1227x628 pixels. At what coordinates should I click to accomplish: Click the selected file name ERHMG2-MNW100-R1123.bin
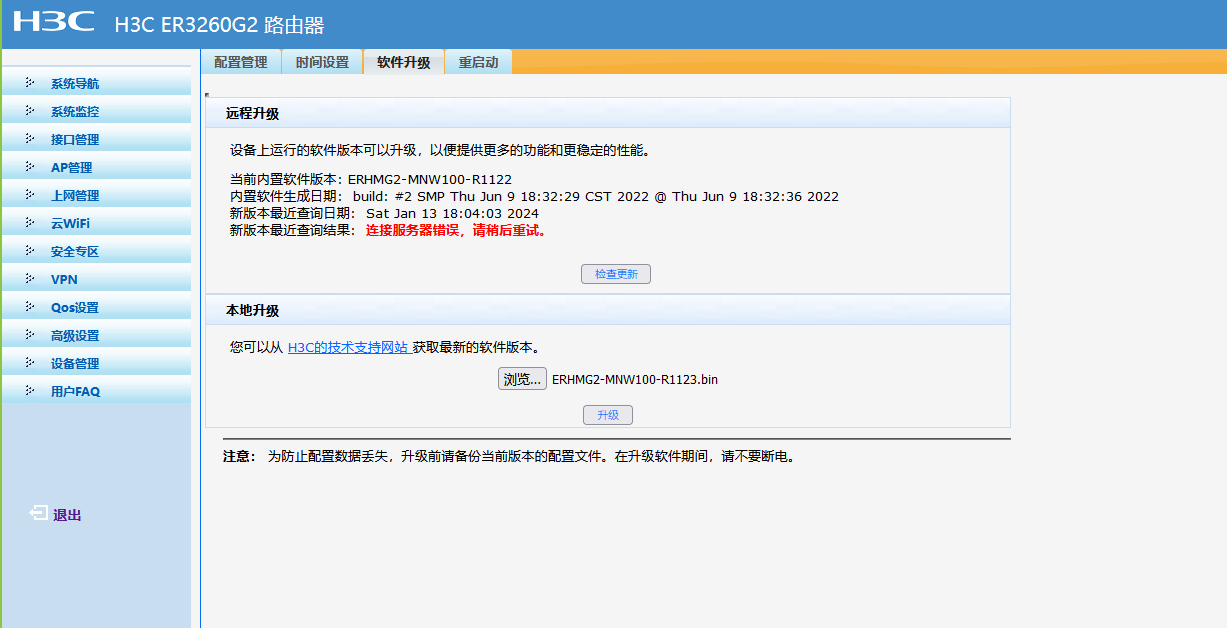click(635, 379)
